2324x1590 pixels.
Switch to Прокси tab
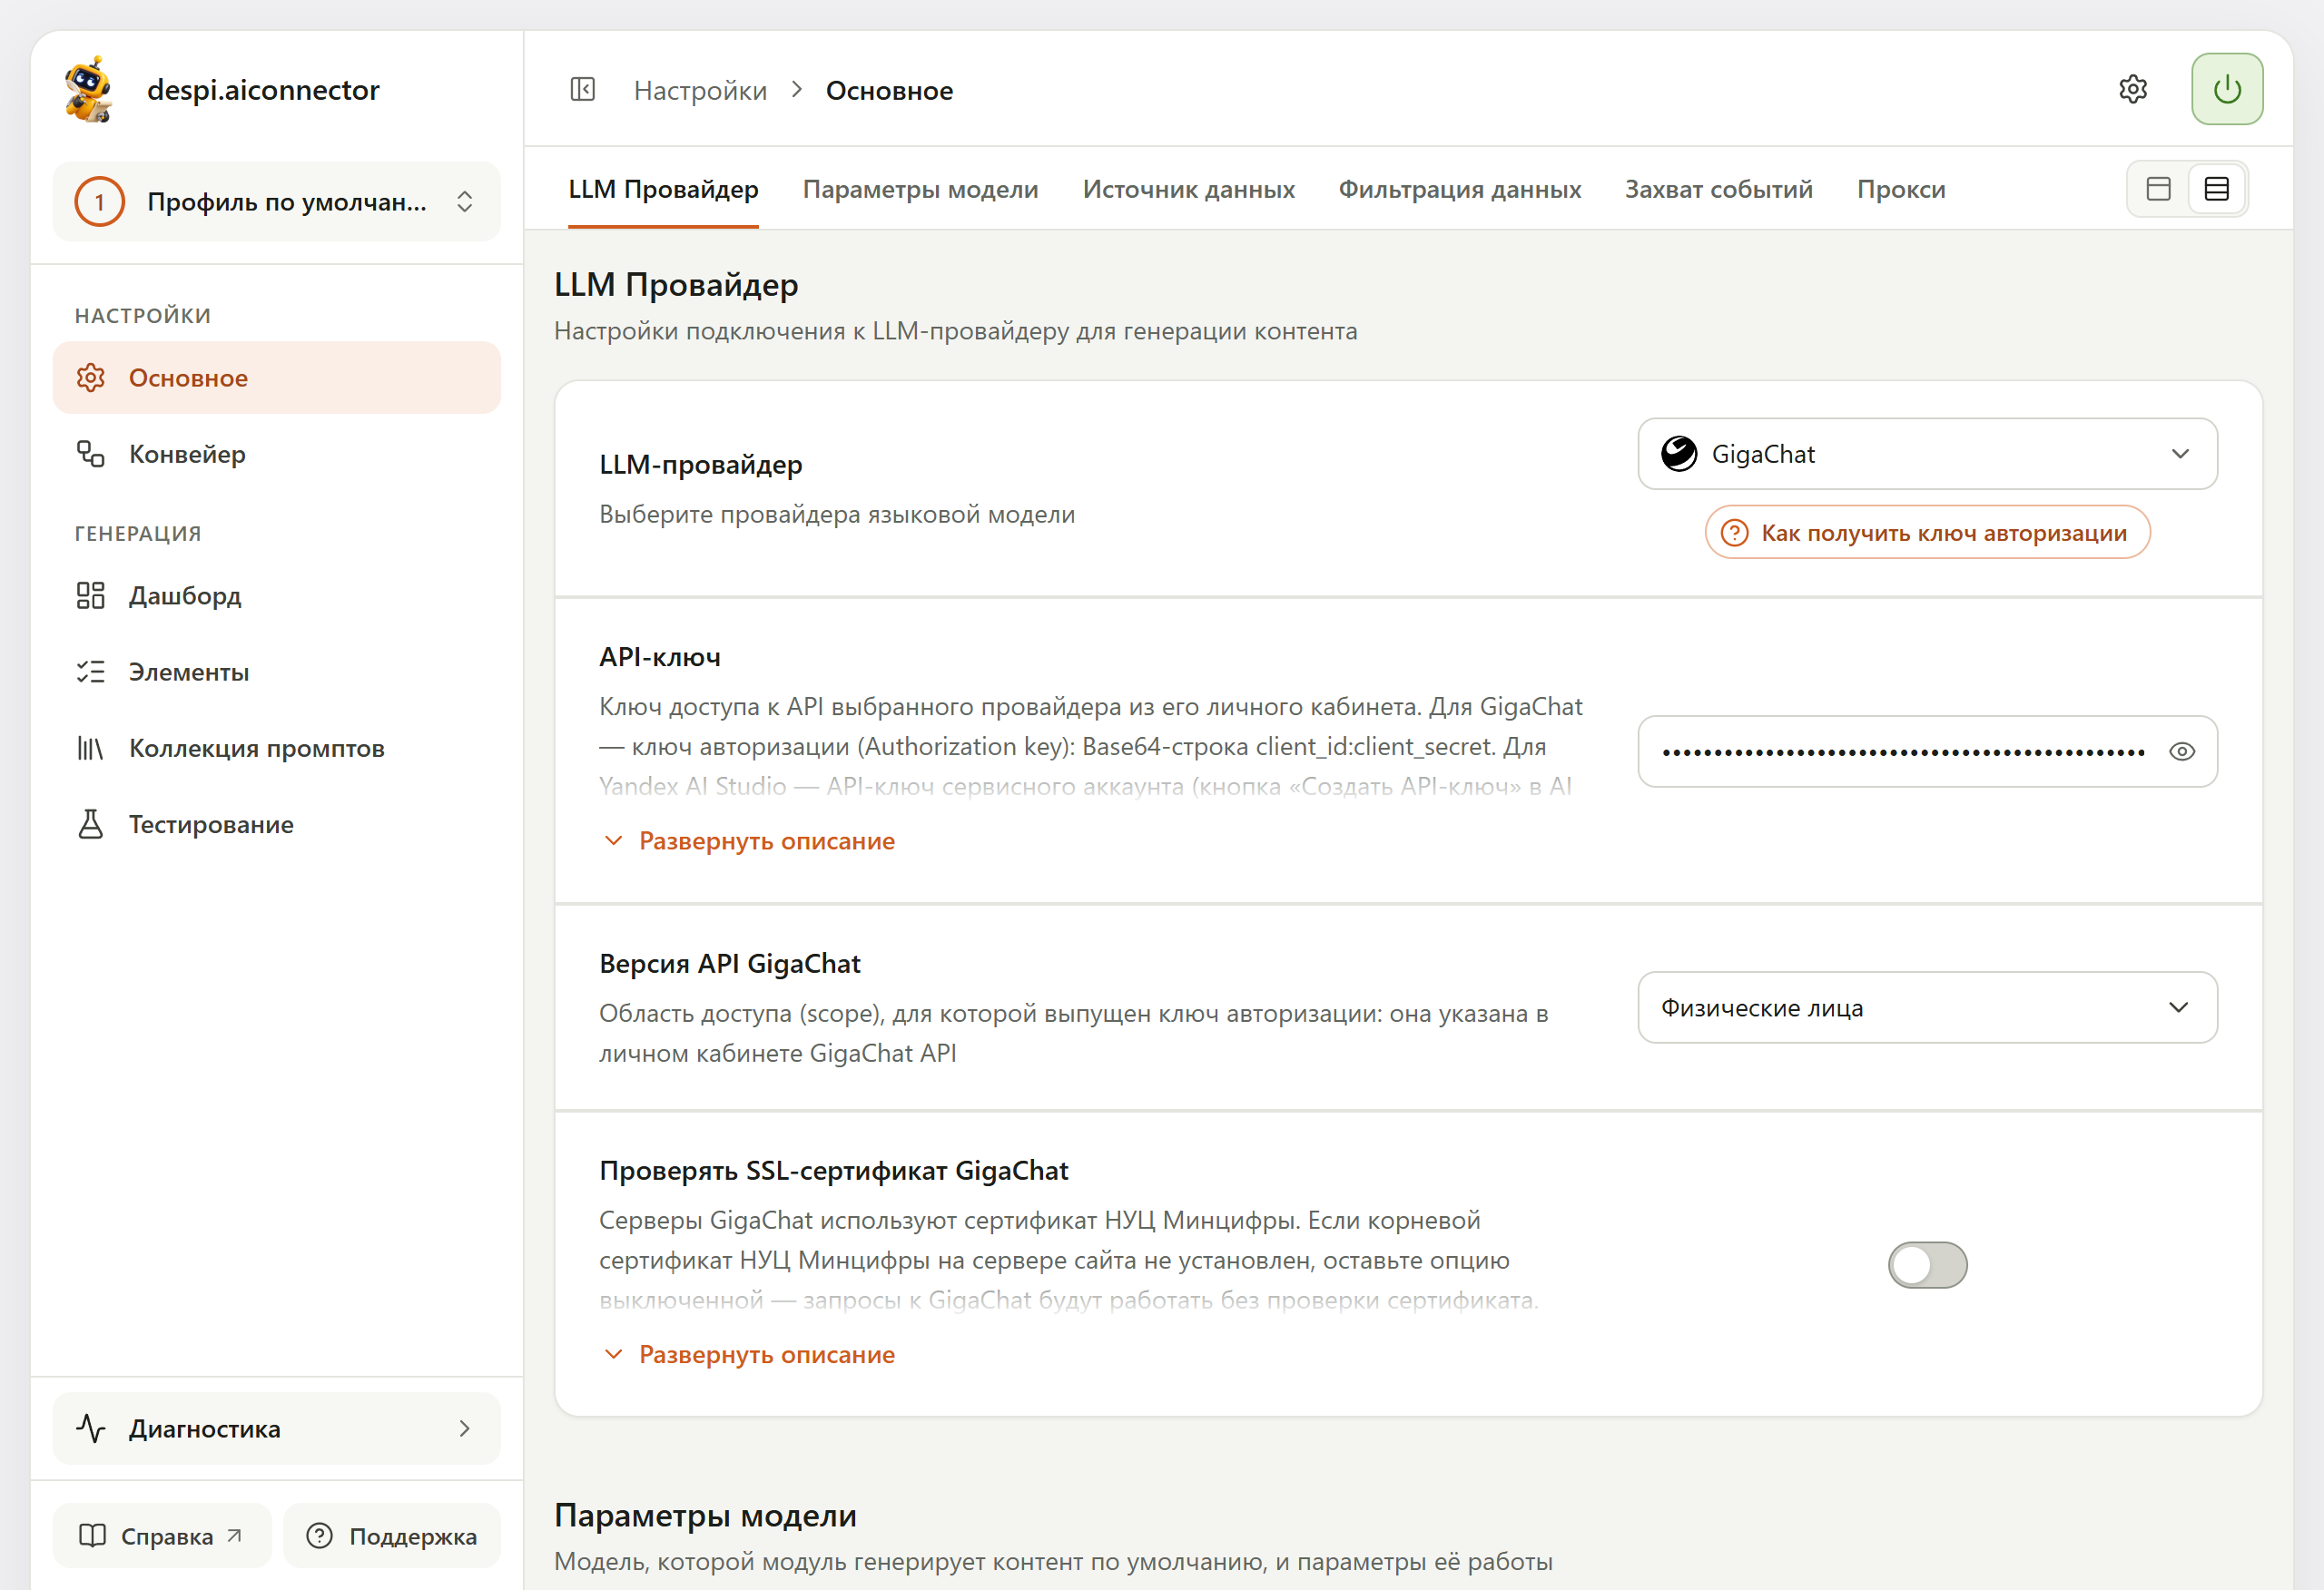coord(1901,189)
